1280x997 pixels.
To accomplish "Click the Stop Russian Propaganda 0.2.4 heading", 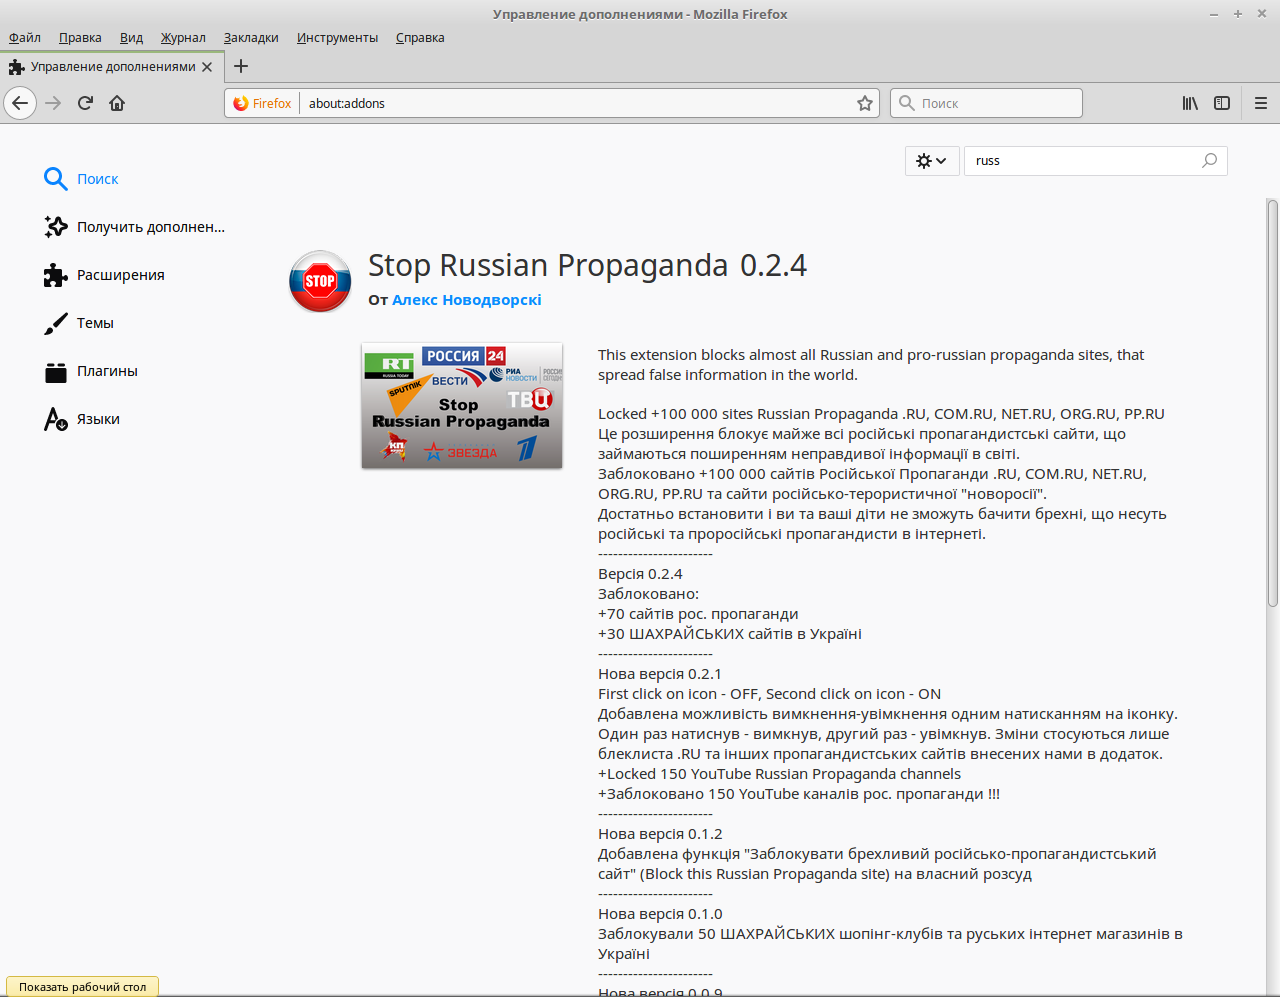I will tap(587, 266).
